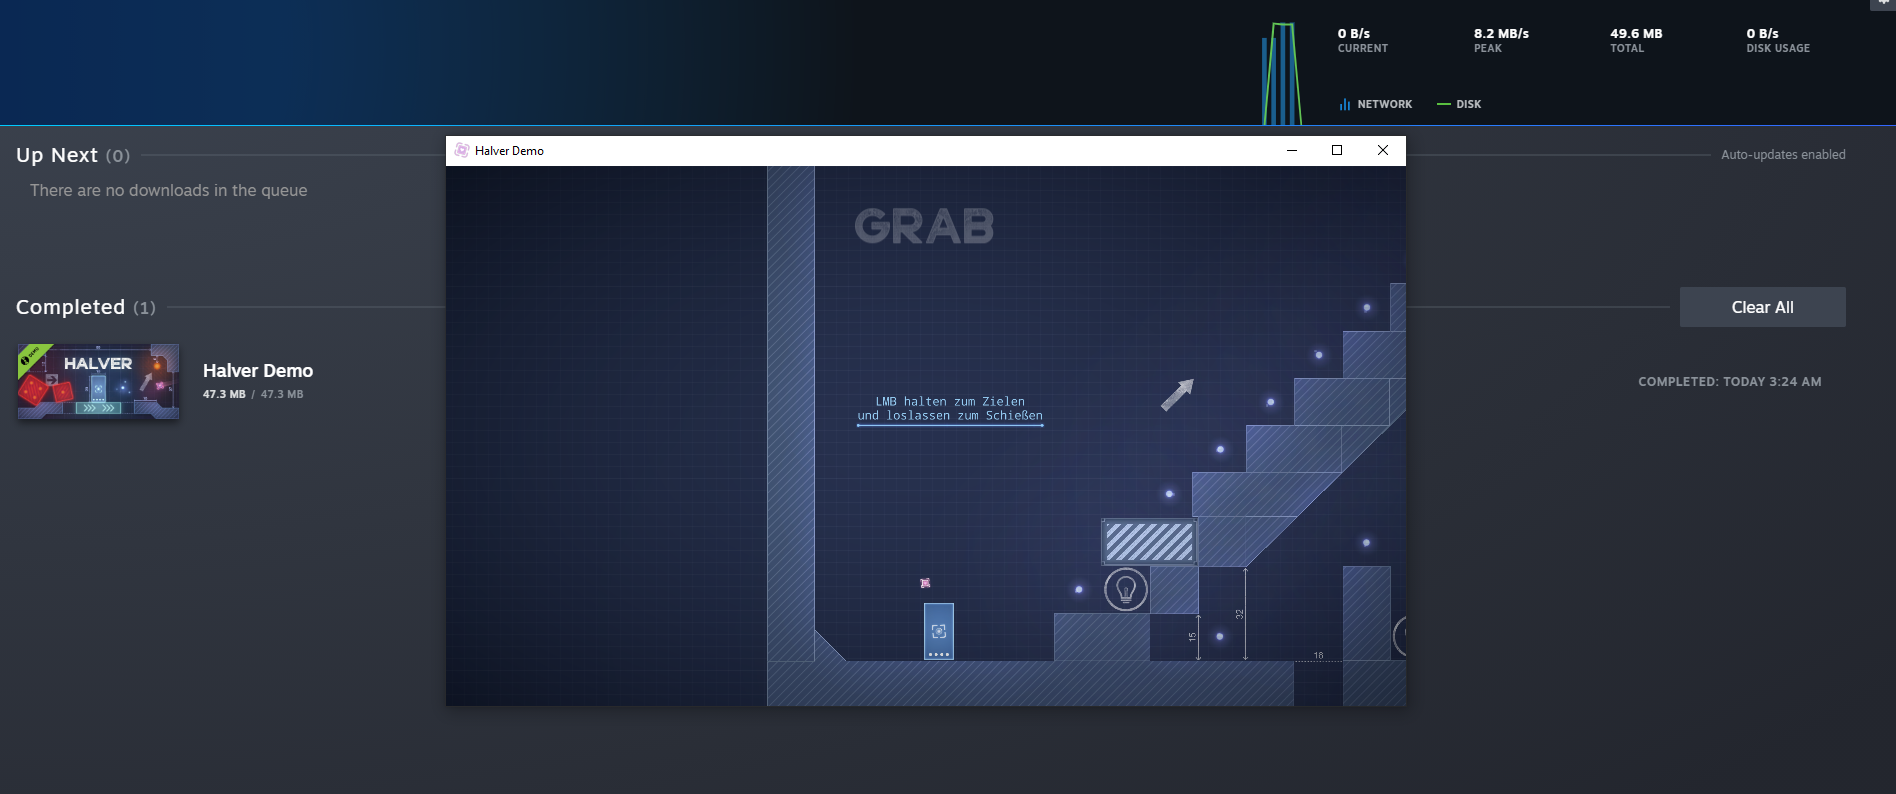Open the Halver Demo thumbnail in Completed
The height and width of the screenshot is (794, 1896).
(98, 381)
